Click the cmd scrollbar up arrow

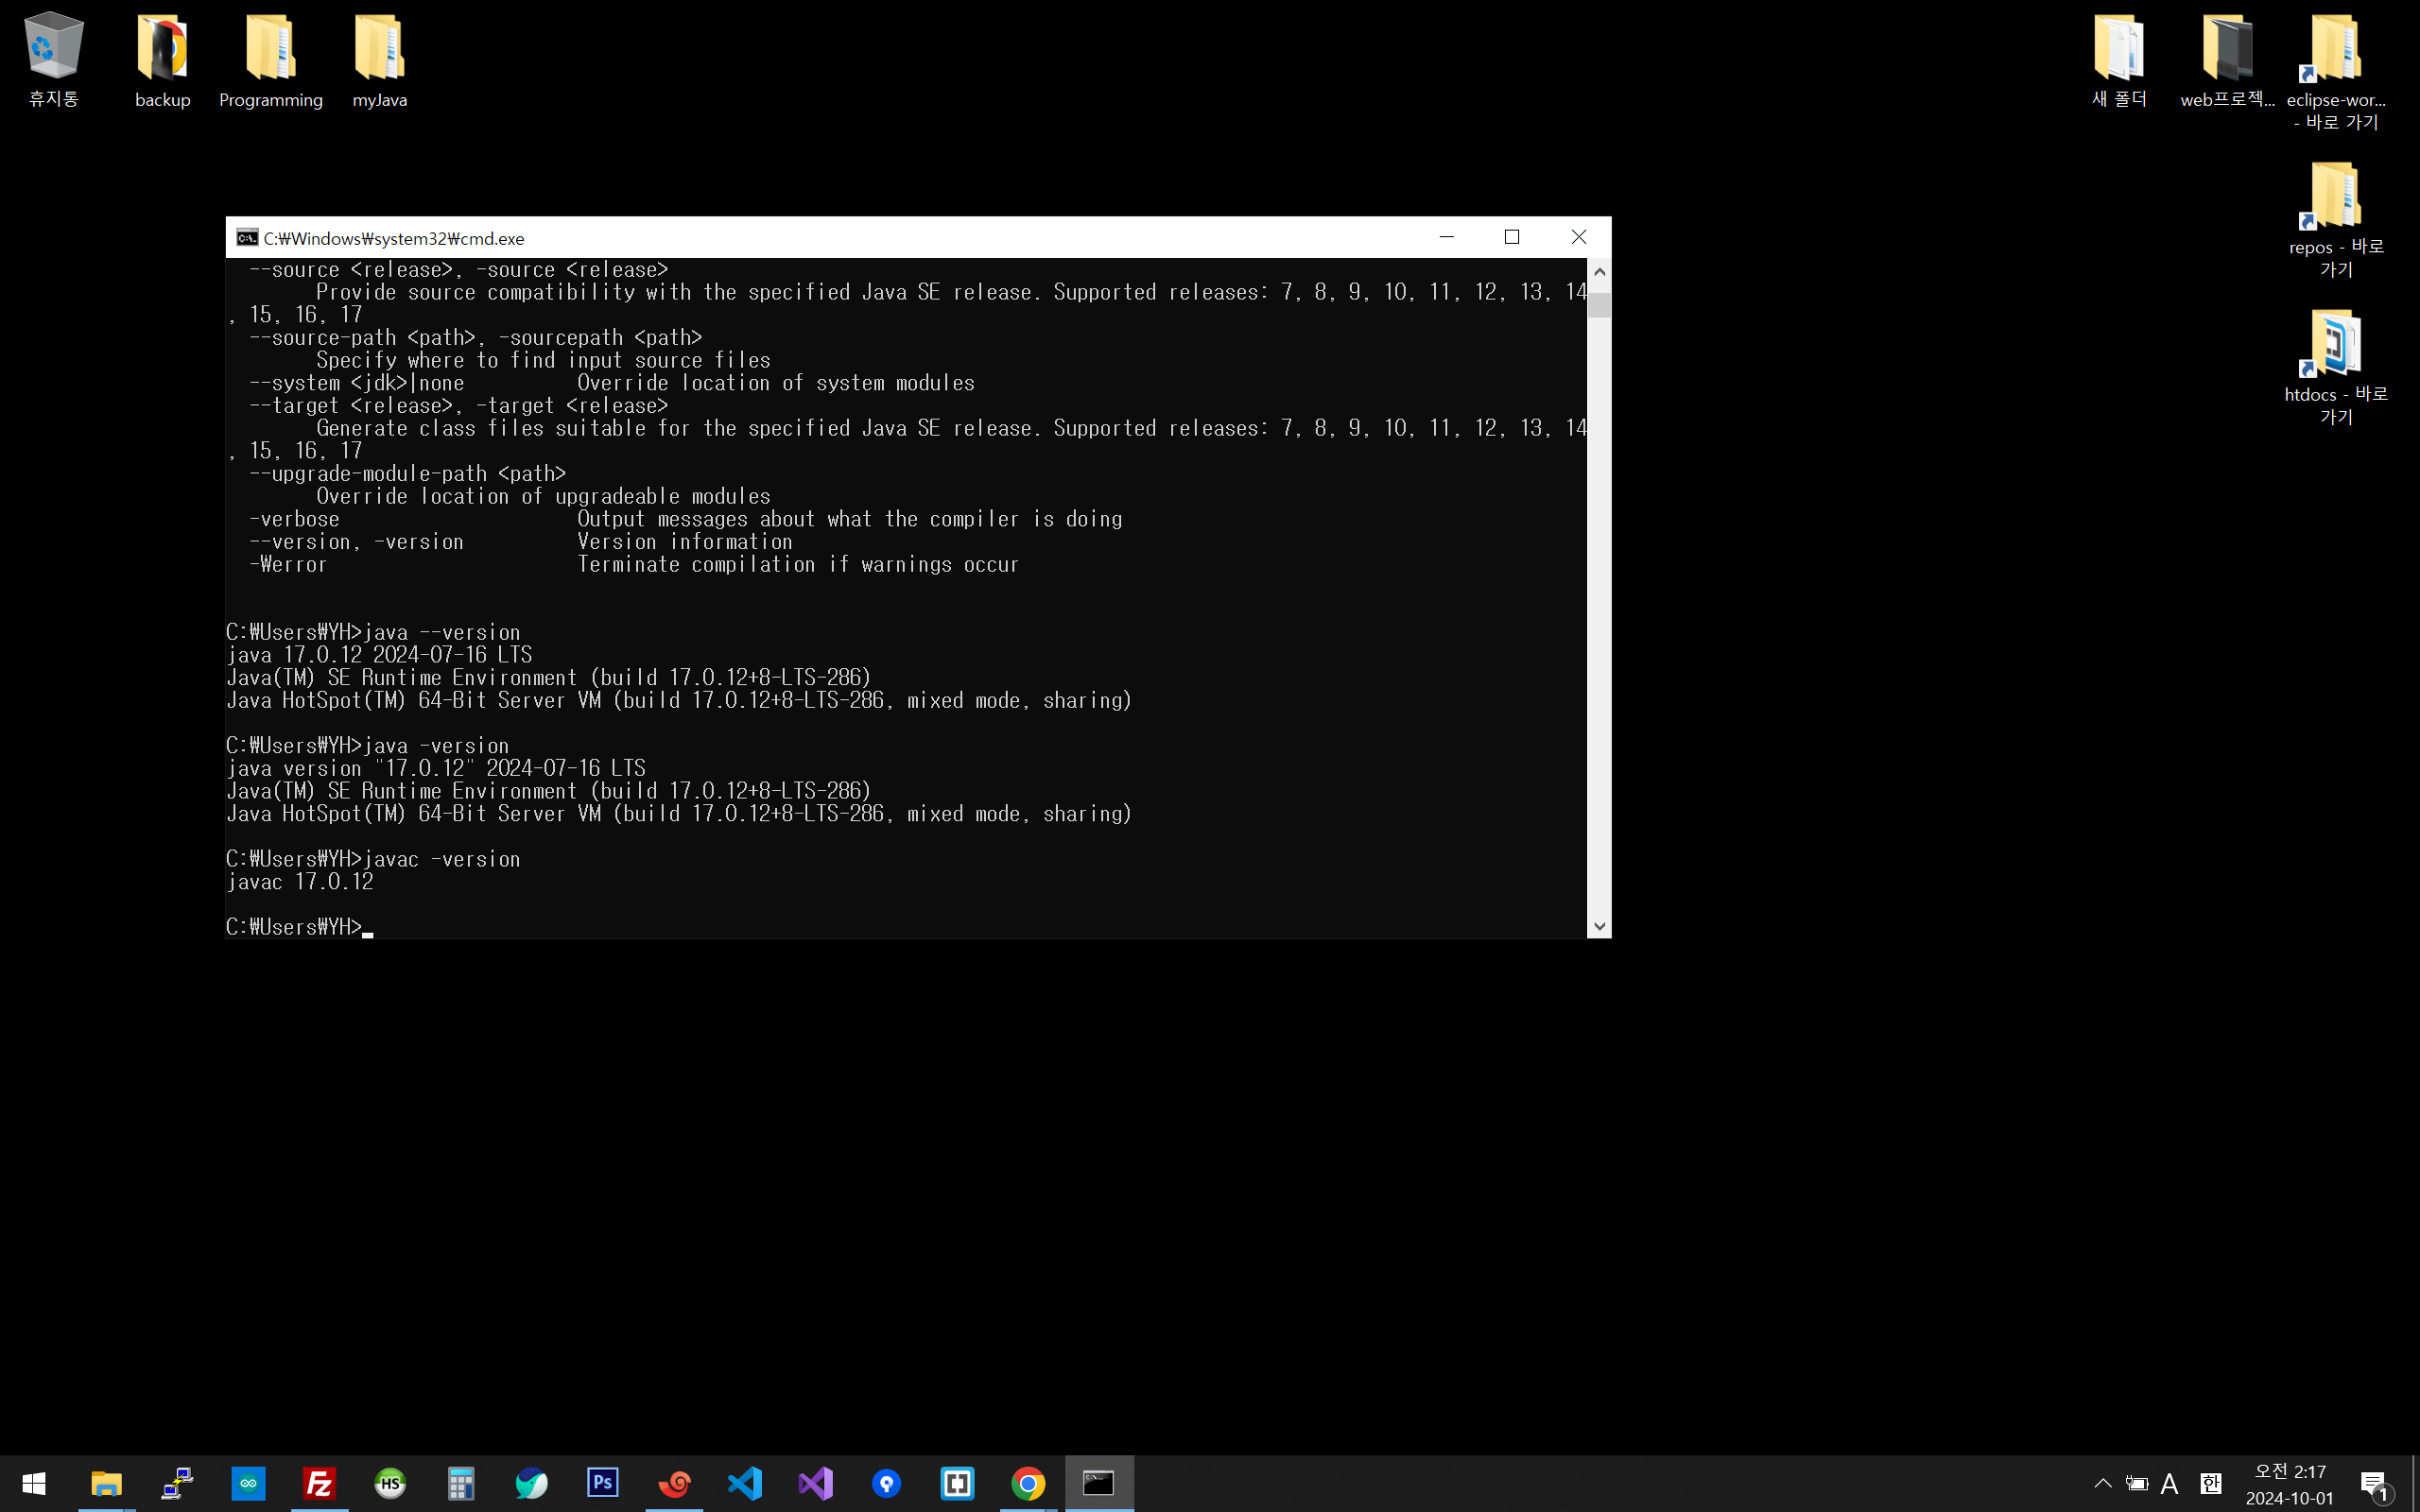coord(1599,272)
